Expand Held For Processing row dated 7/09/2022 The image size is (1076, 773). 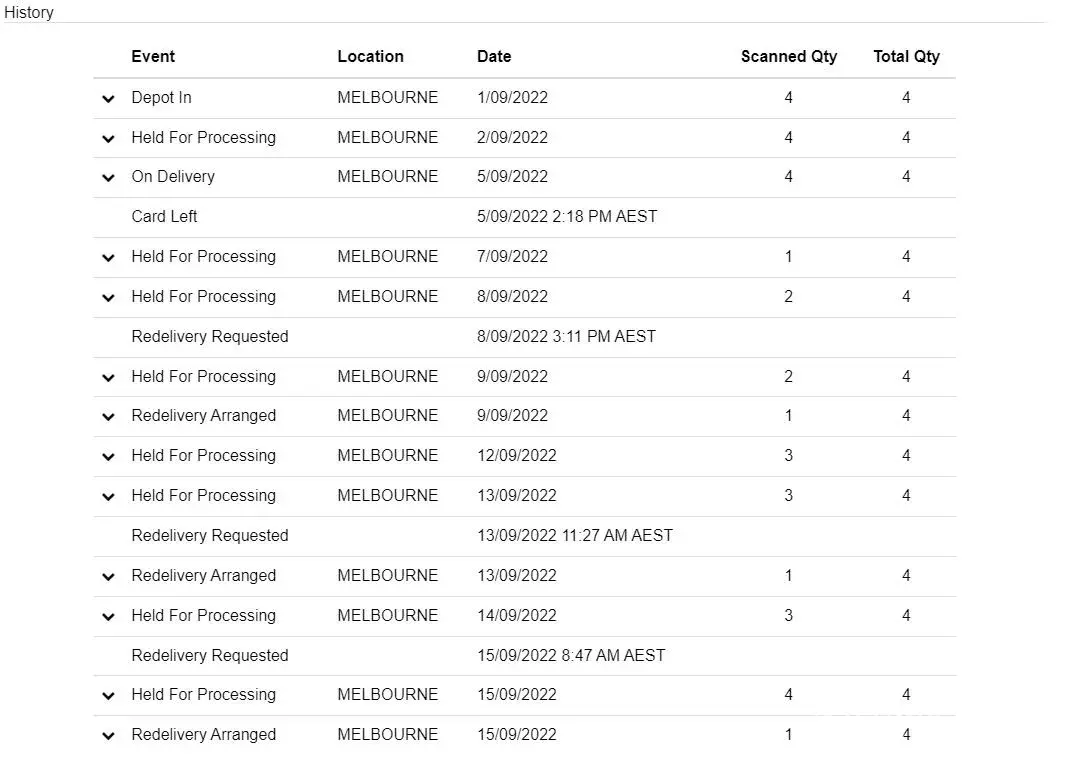click(x=108, y=258)
